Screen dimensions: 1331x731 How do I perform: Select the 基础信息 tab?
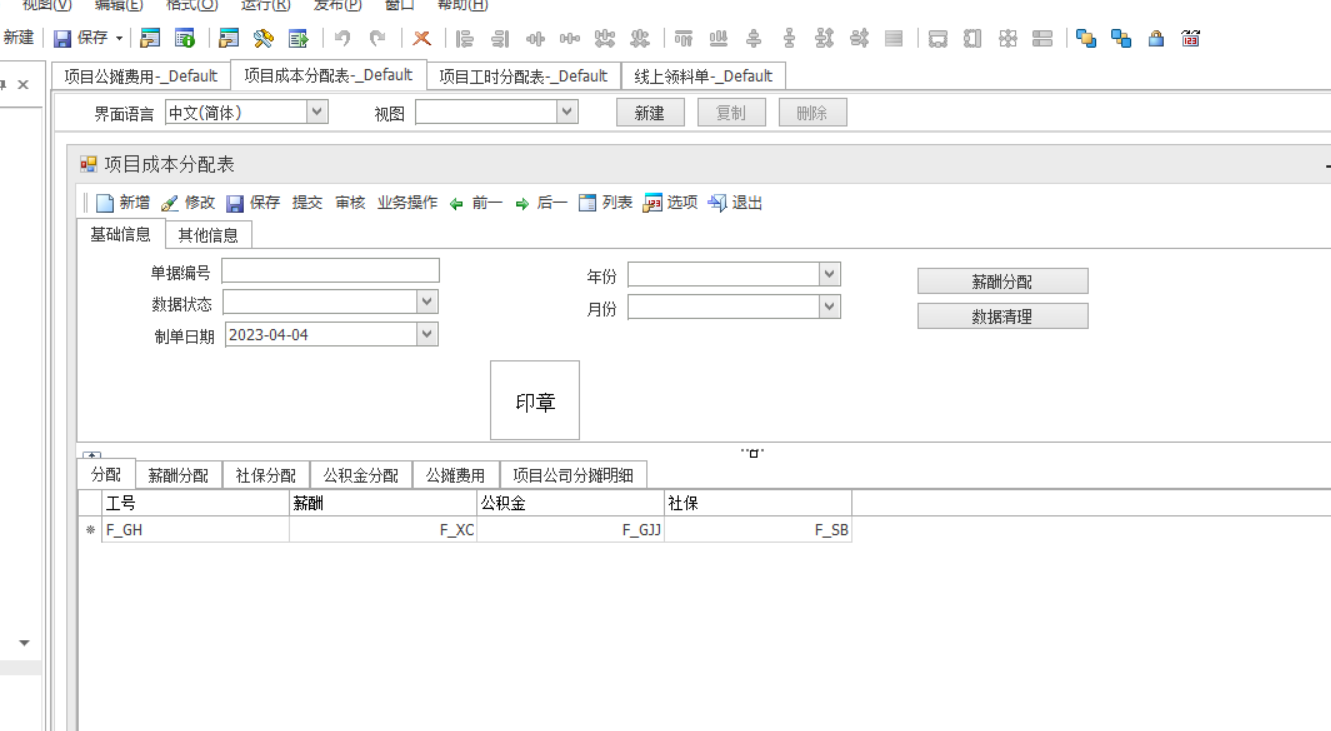(120, 234)
